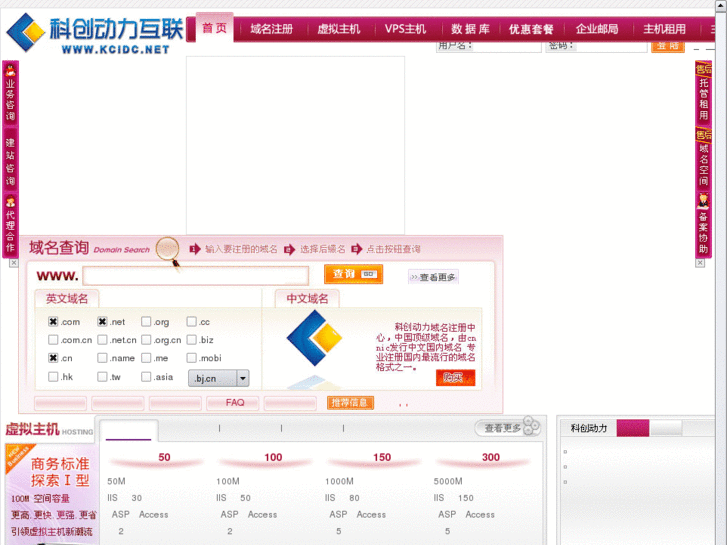The width and height of the screenshot is (727, 545).
Task: Check the .org.cn domain checkbox
Action: (x=146, y=340)
